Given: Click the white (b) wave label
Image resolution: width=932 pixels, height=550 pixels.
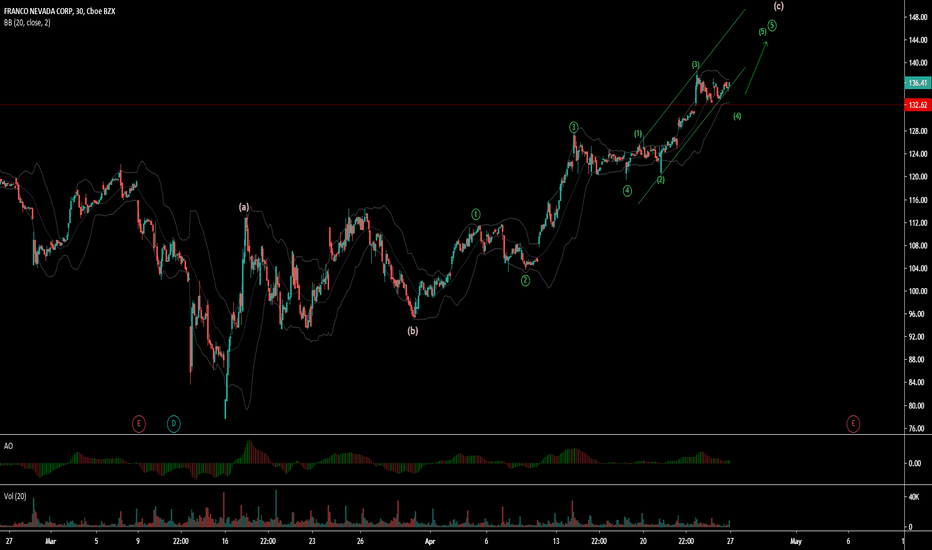Looking at the screenshot, I should 413,331.
